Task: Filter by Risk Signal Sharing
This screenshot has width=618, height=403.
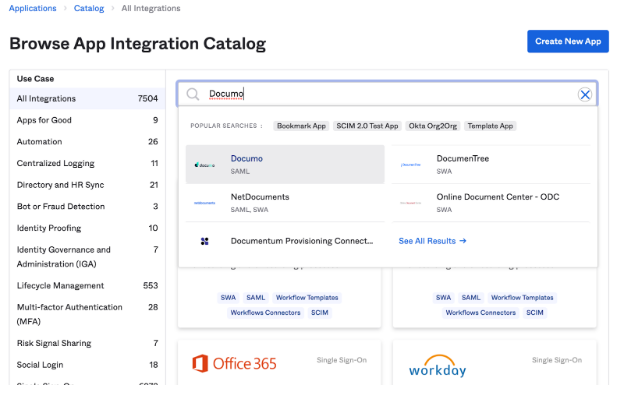Action: click(87, 343)
